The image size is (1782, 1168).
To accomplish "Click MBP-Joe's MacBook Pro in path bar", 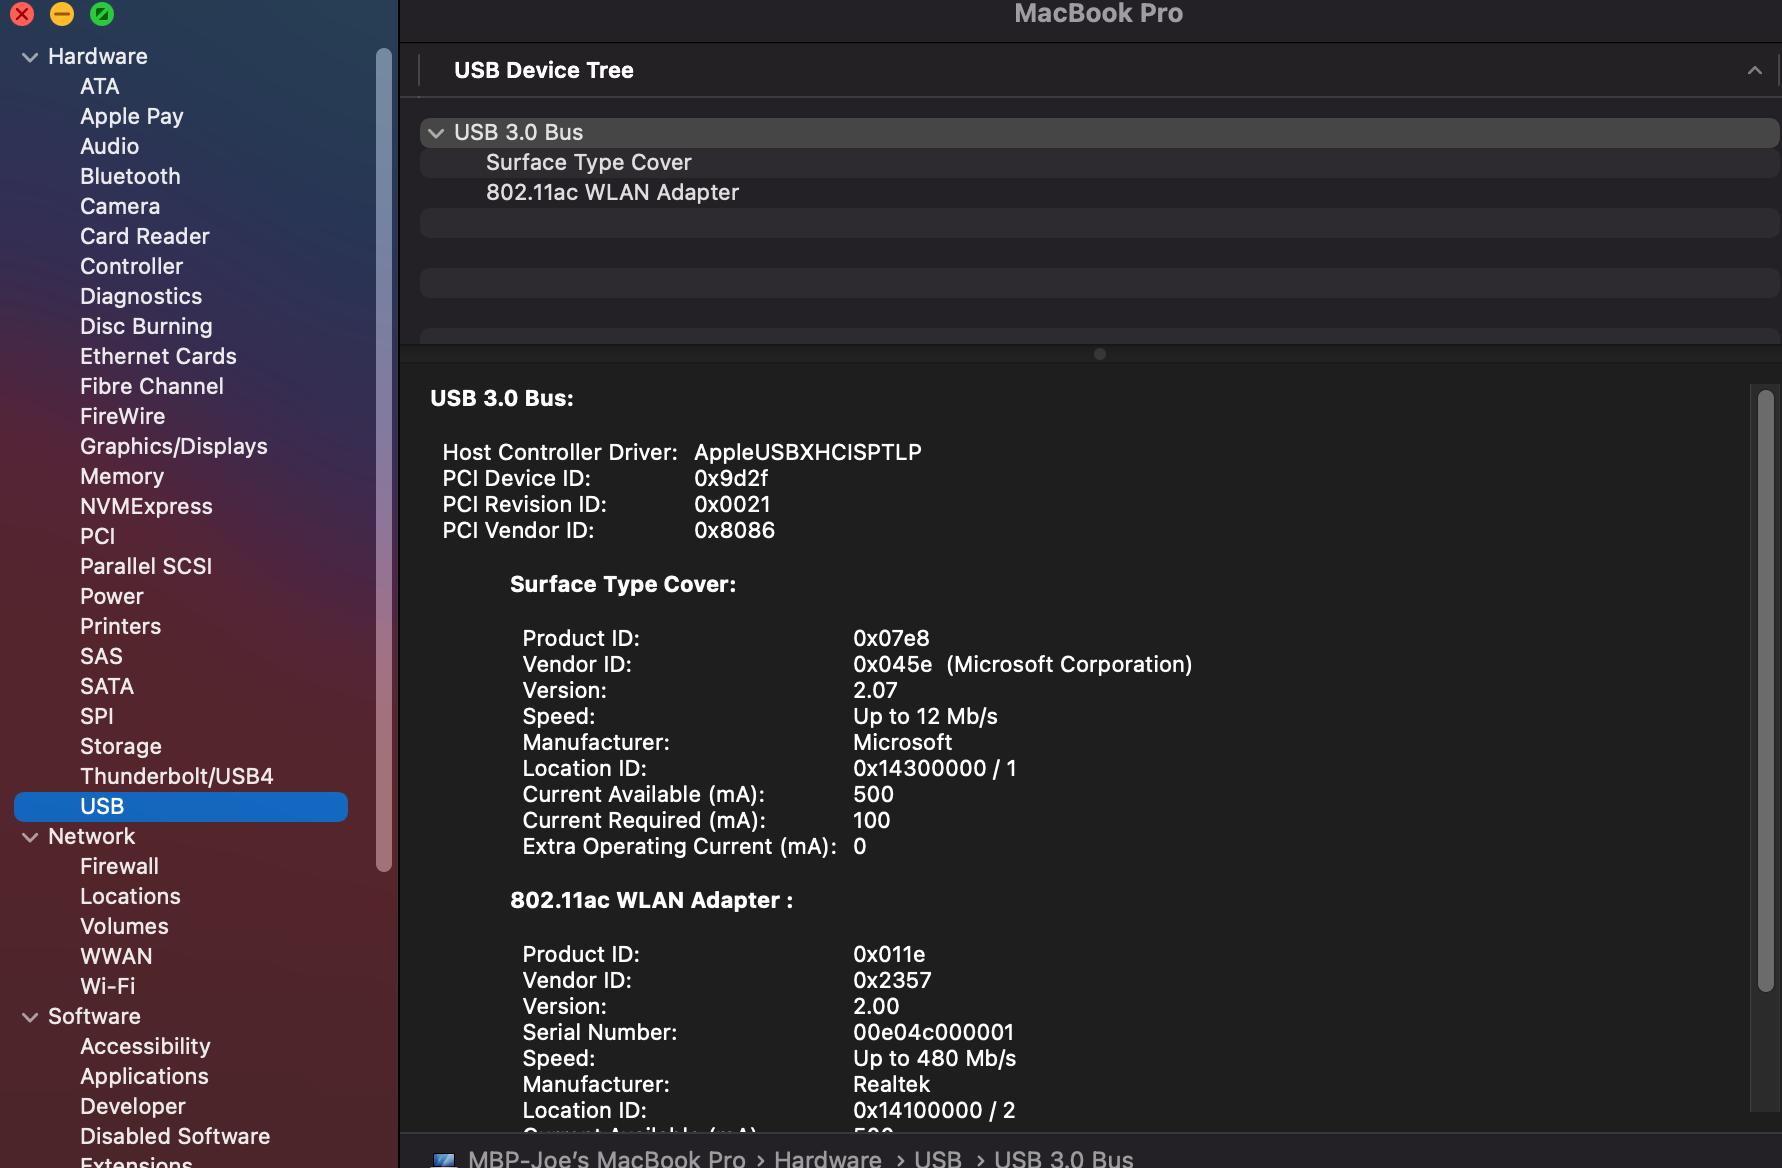I will click(607, 1158).
